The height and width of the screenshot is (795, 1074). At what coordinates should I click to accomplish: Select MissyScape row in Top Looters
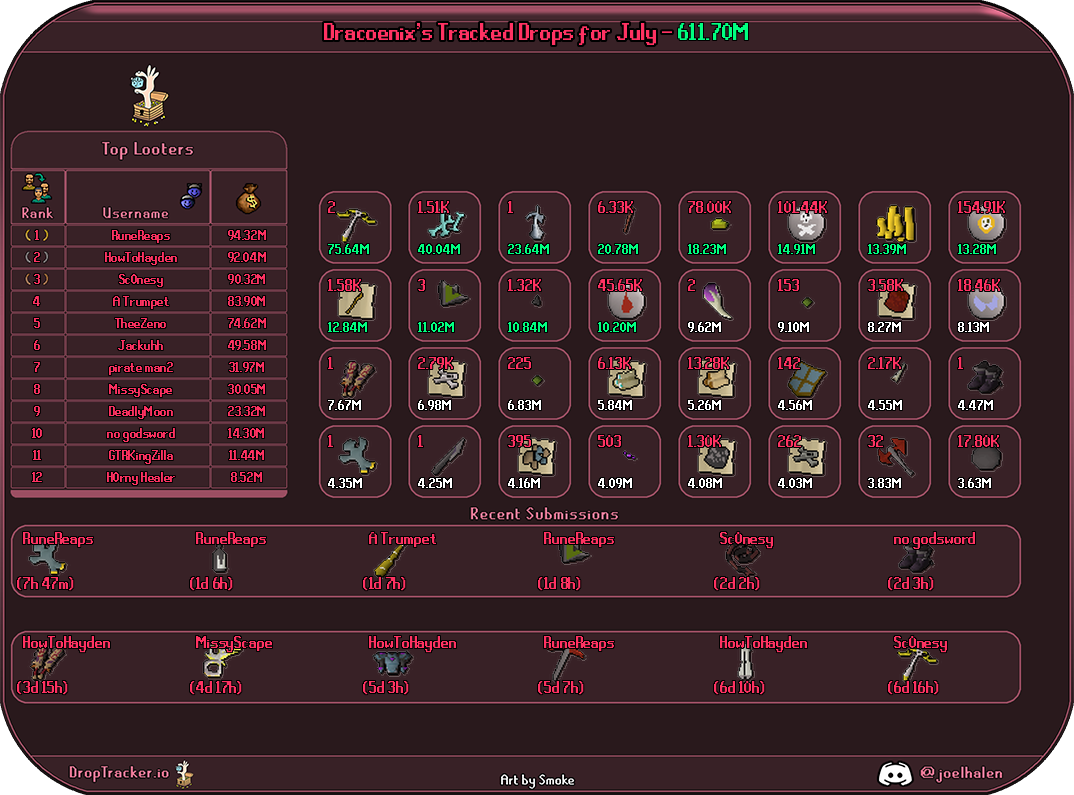click(149, 389)
